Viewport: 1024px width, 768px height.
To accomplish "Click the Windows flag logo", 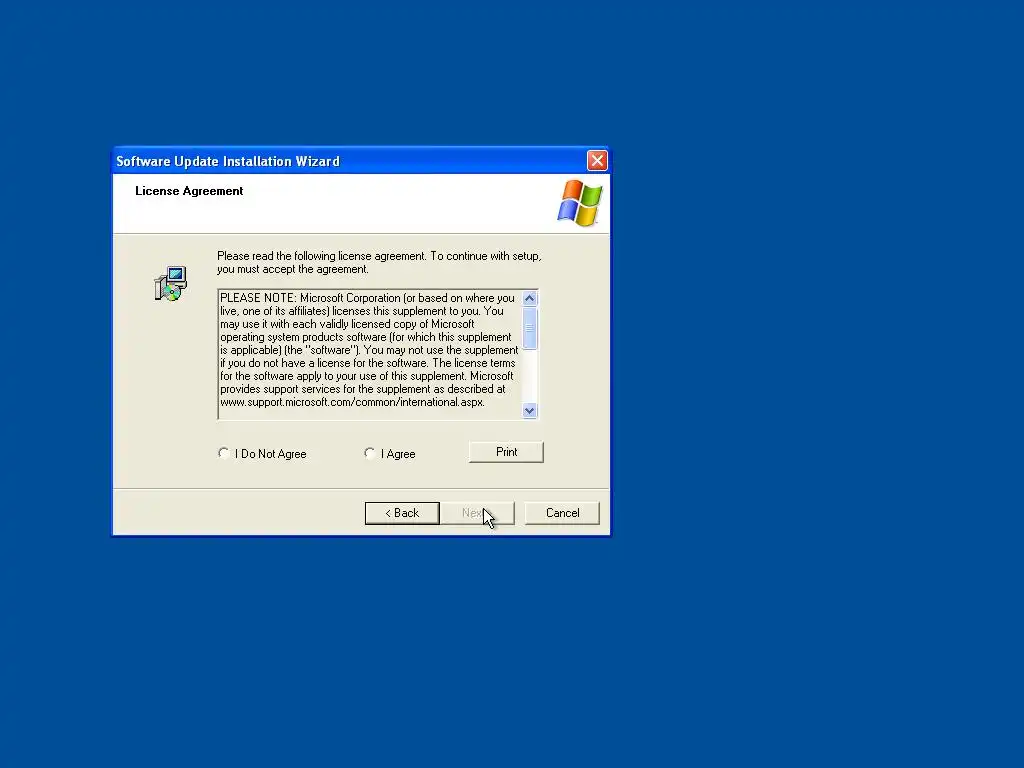I will point(579,203).
